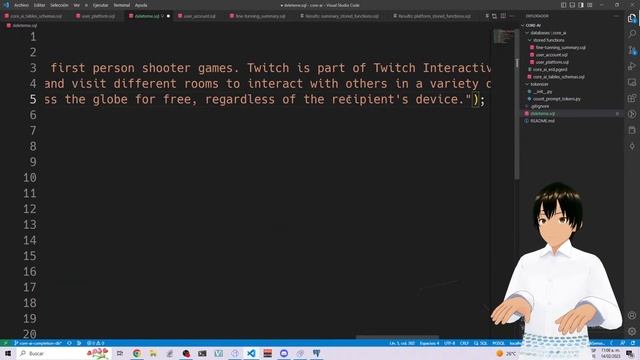Click the deleteme.sql breadcrumb
640x360 pixels.
(x=22, y=25)
